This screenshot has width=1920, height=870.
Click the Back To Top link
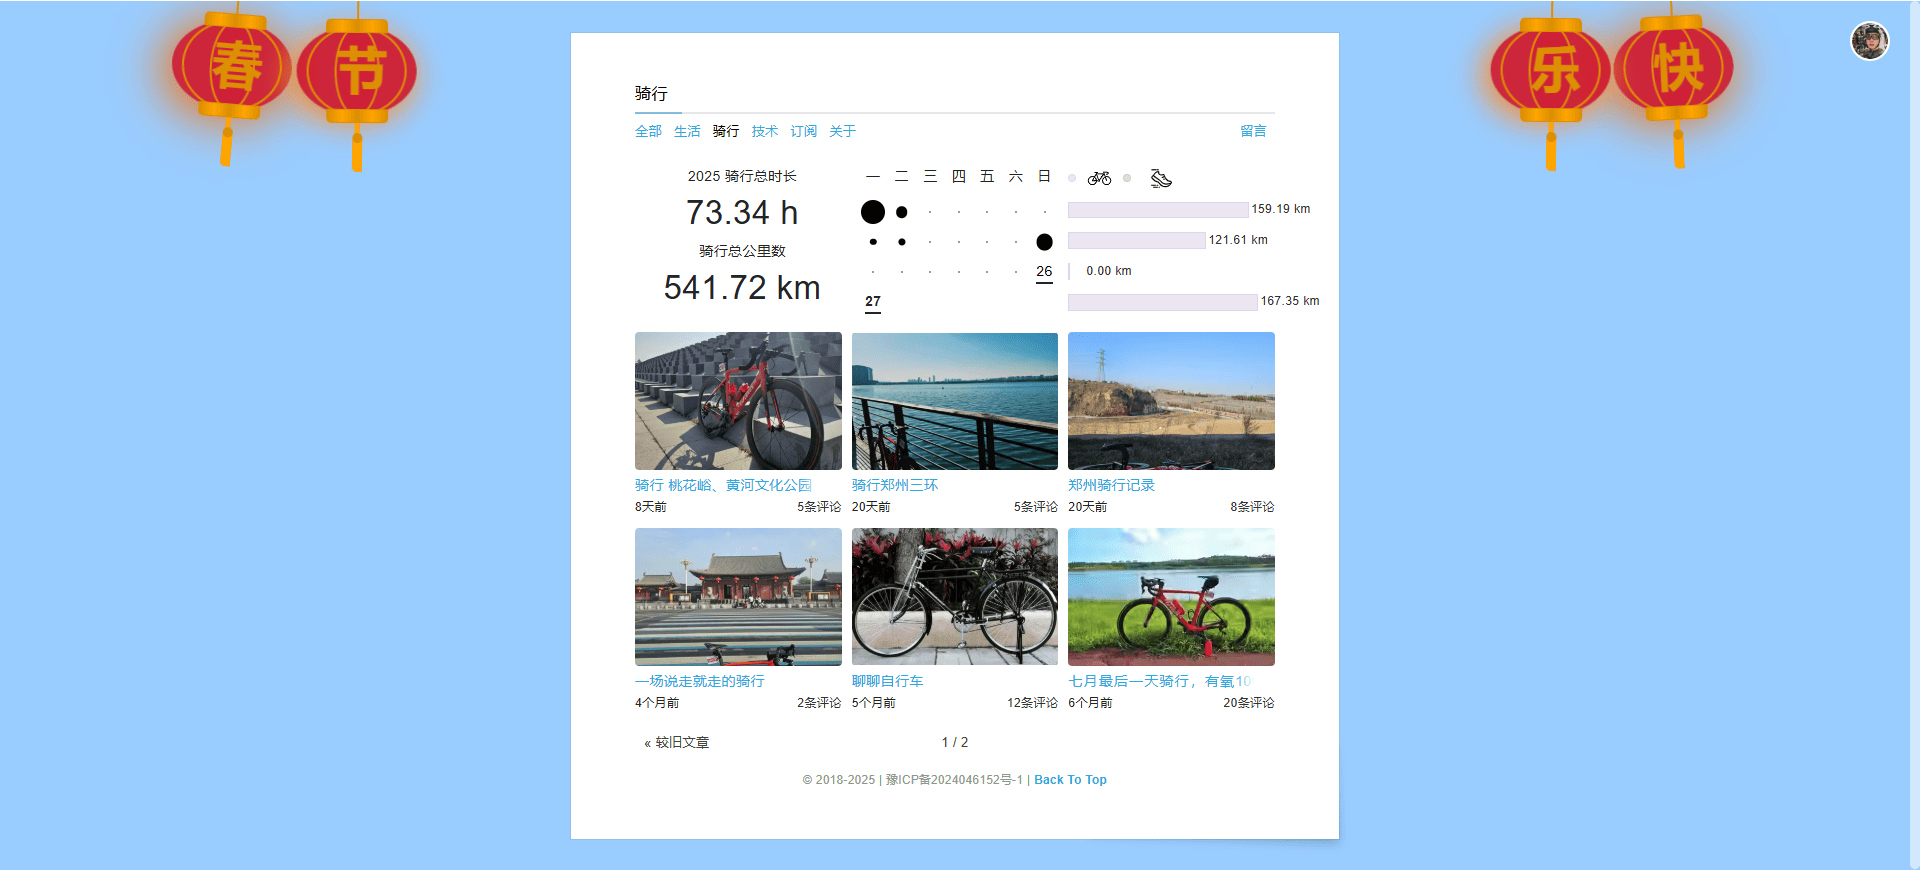[1070, 780]
